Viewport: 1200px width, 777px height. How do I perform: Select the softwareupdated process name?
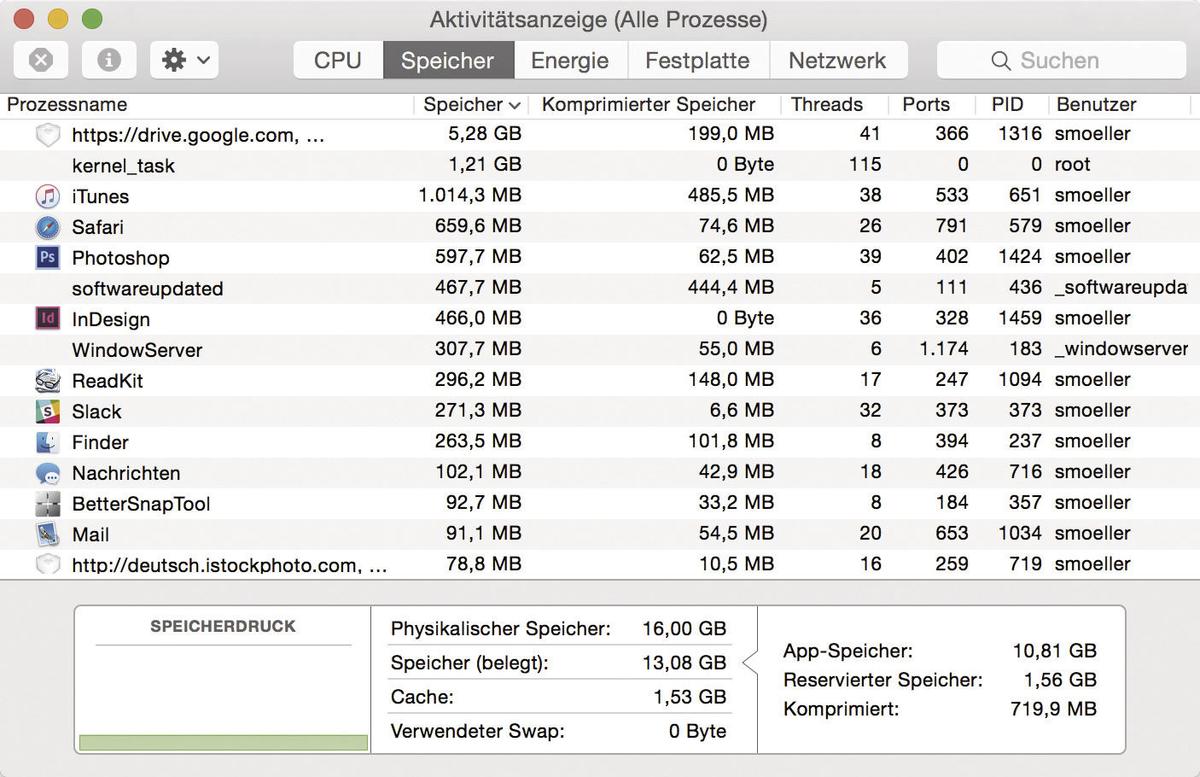tap(147, 289)
